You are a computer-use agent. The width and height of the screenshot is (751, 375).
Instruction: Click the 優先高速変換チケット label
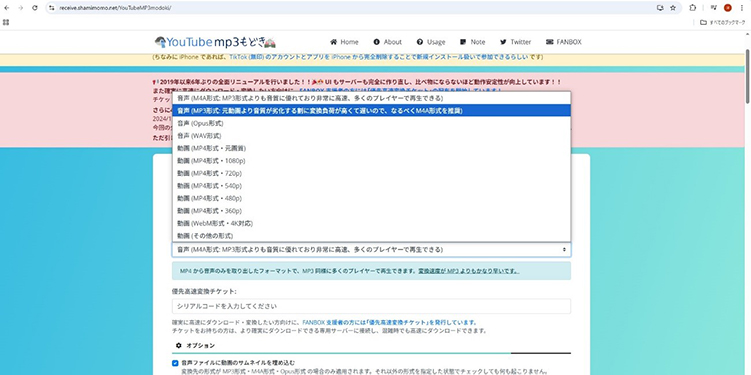(204, 291)
